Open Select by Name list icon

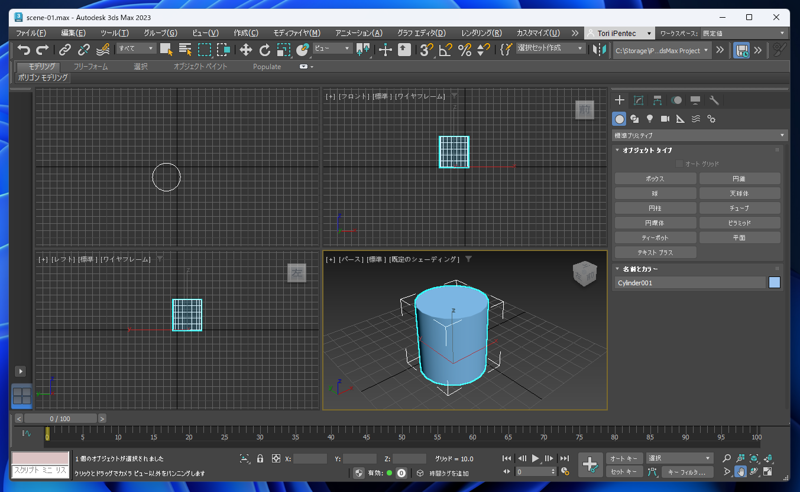coord(185,50)
